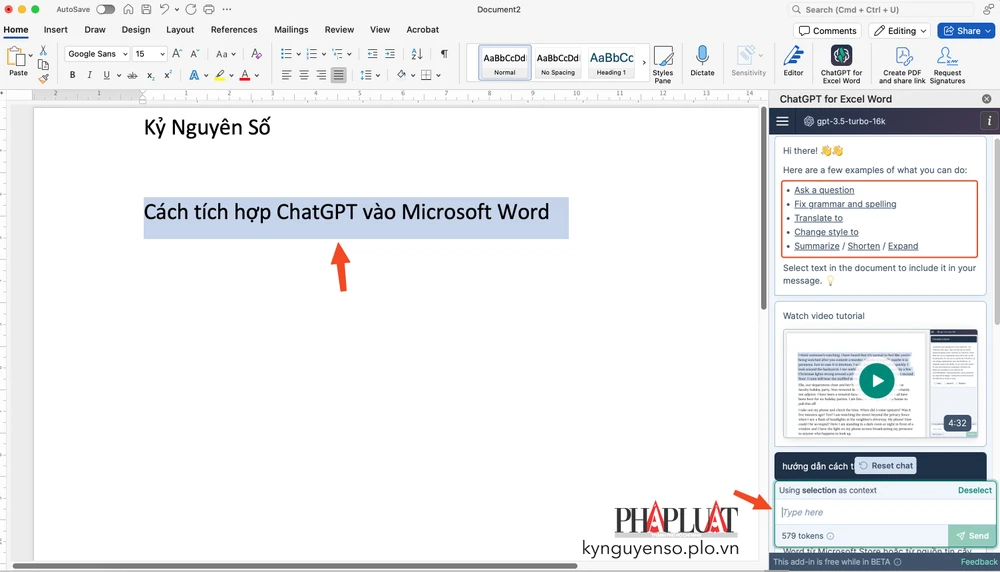Image resolution: width=1000 pixels, height=572 pixels.
Task: Open Editing mode dropdown
Action: (x=900, y=31)
